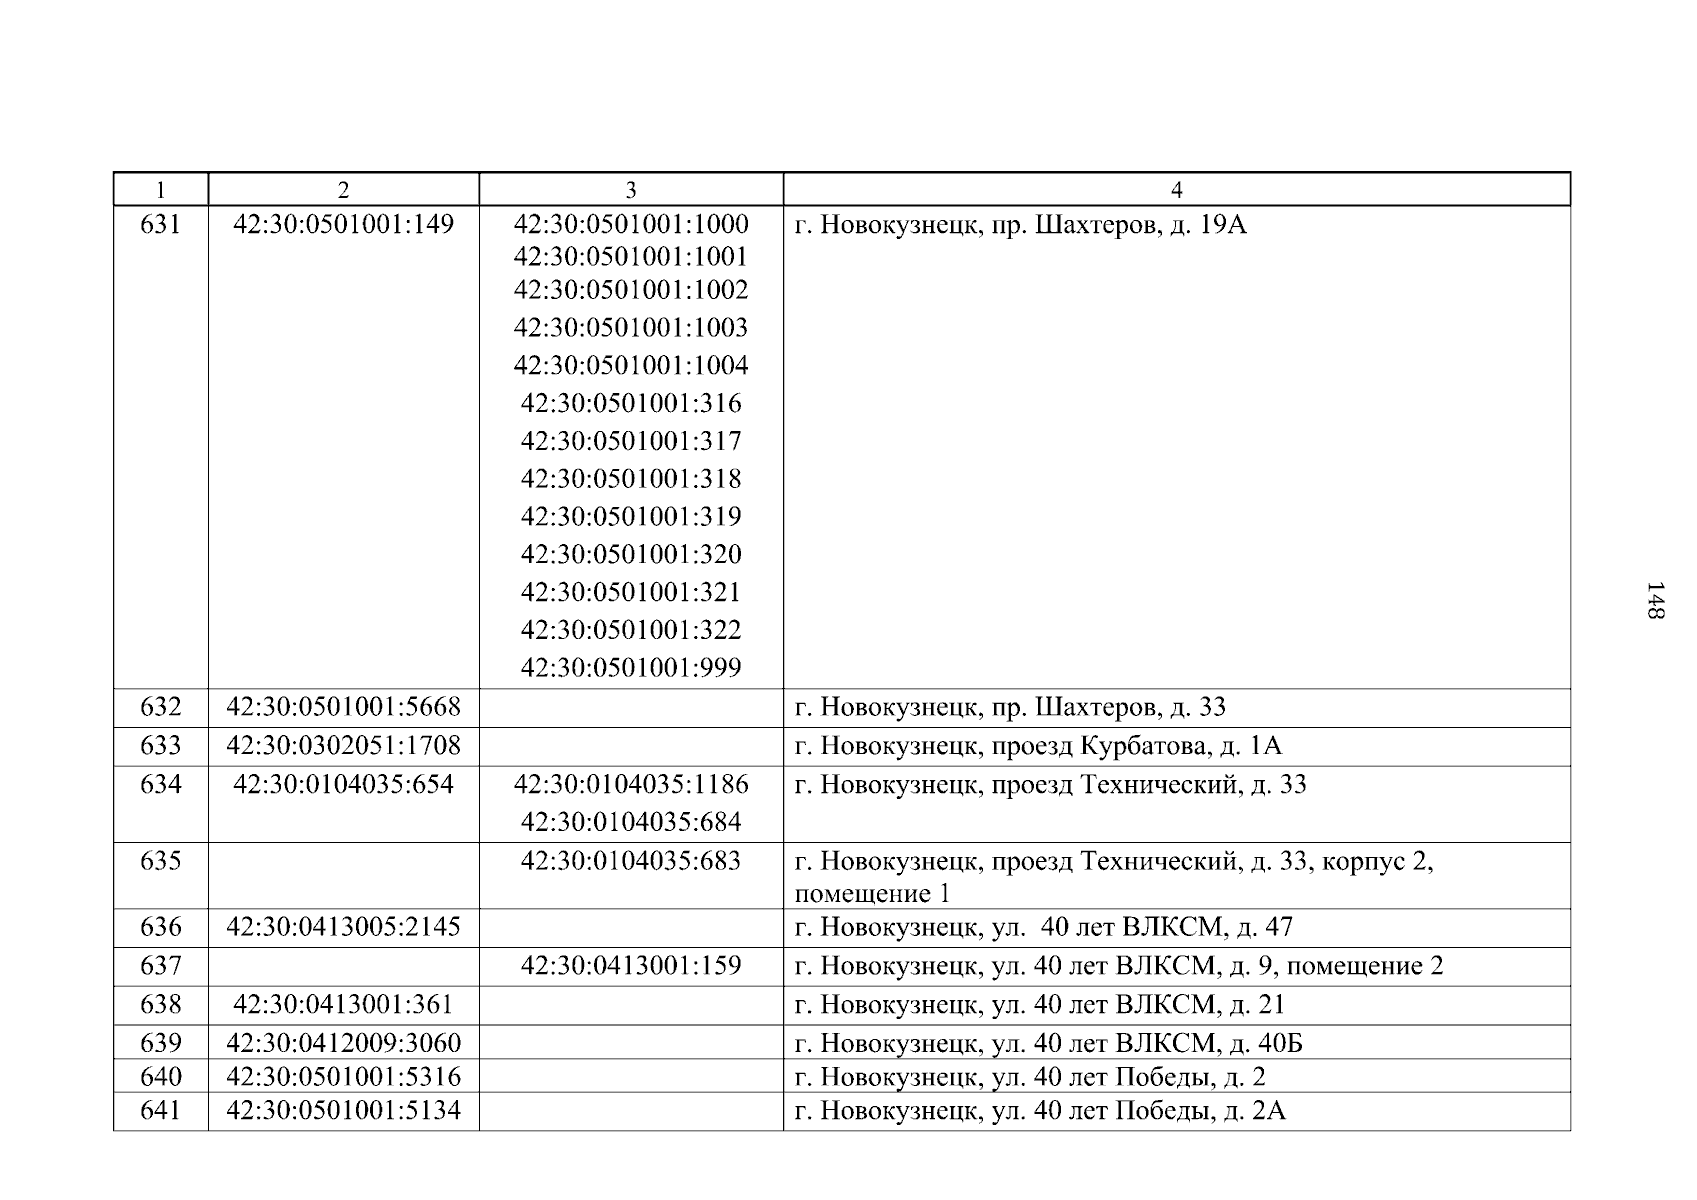Click cadastral number 42:30:0413001:361
Screen dimensions: 1697x1200
tap(343, 1004)
